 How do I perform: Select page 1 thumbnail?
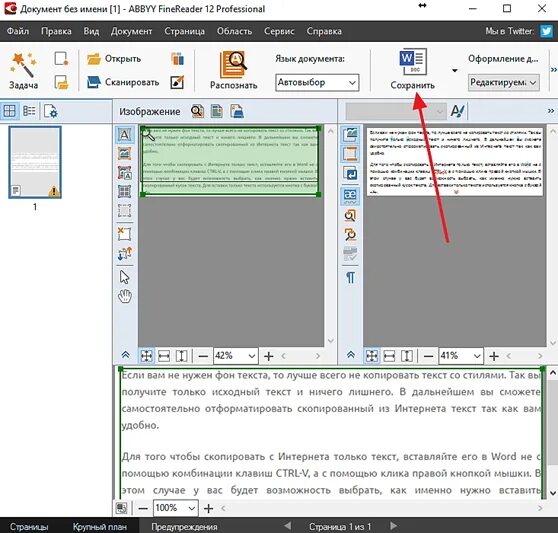pyautogui.click(x=35, y=162)
